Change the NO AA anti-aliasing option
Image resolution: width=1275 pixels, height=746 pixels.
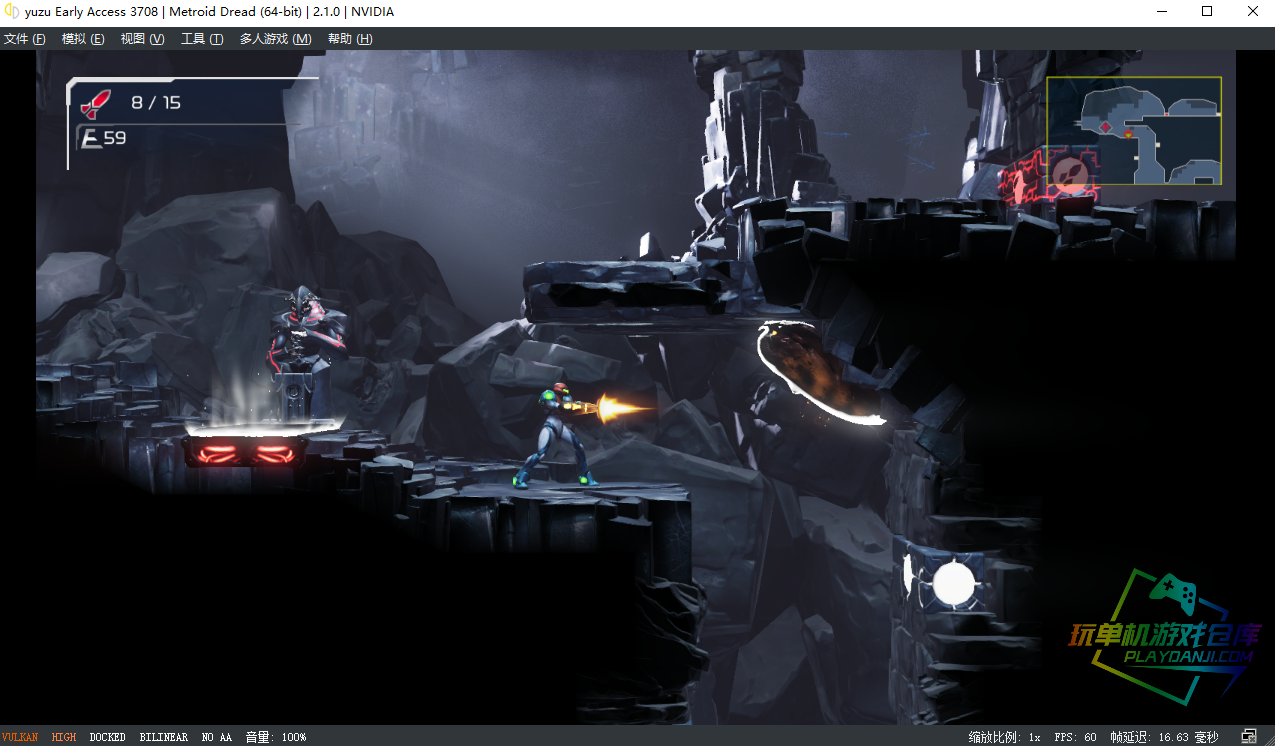click(216, 737)
